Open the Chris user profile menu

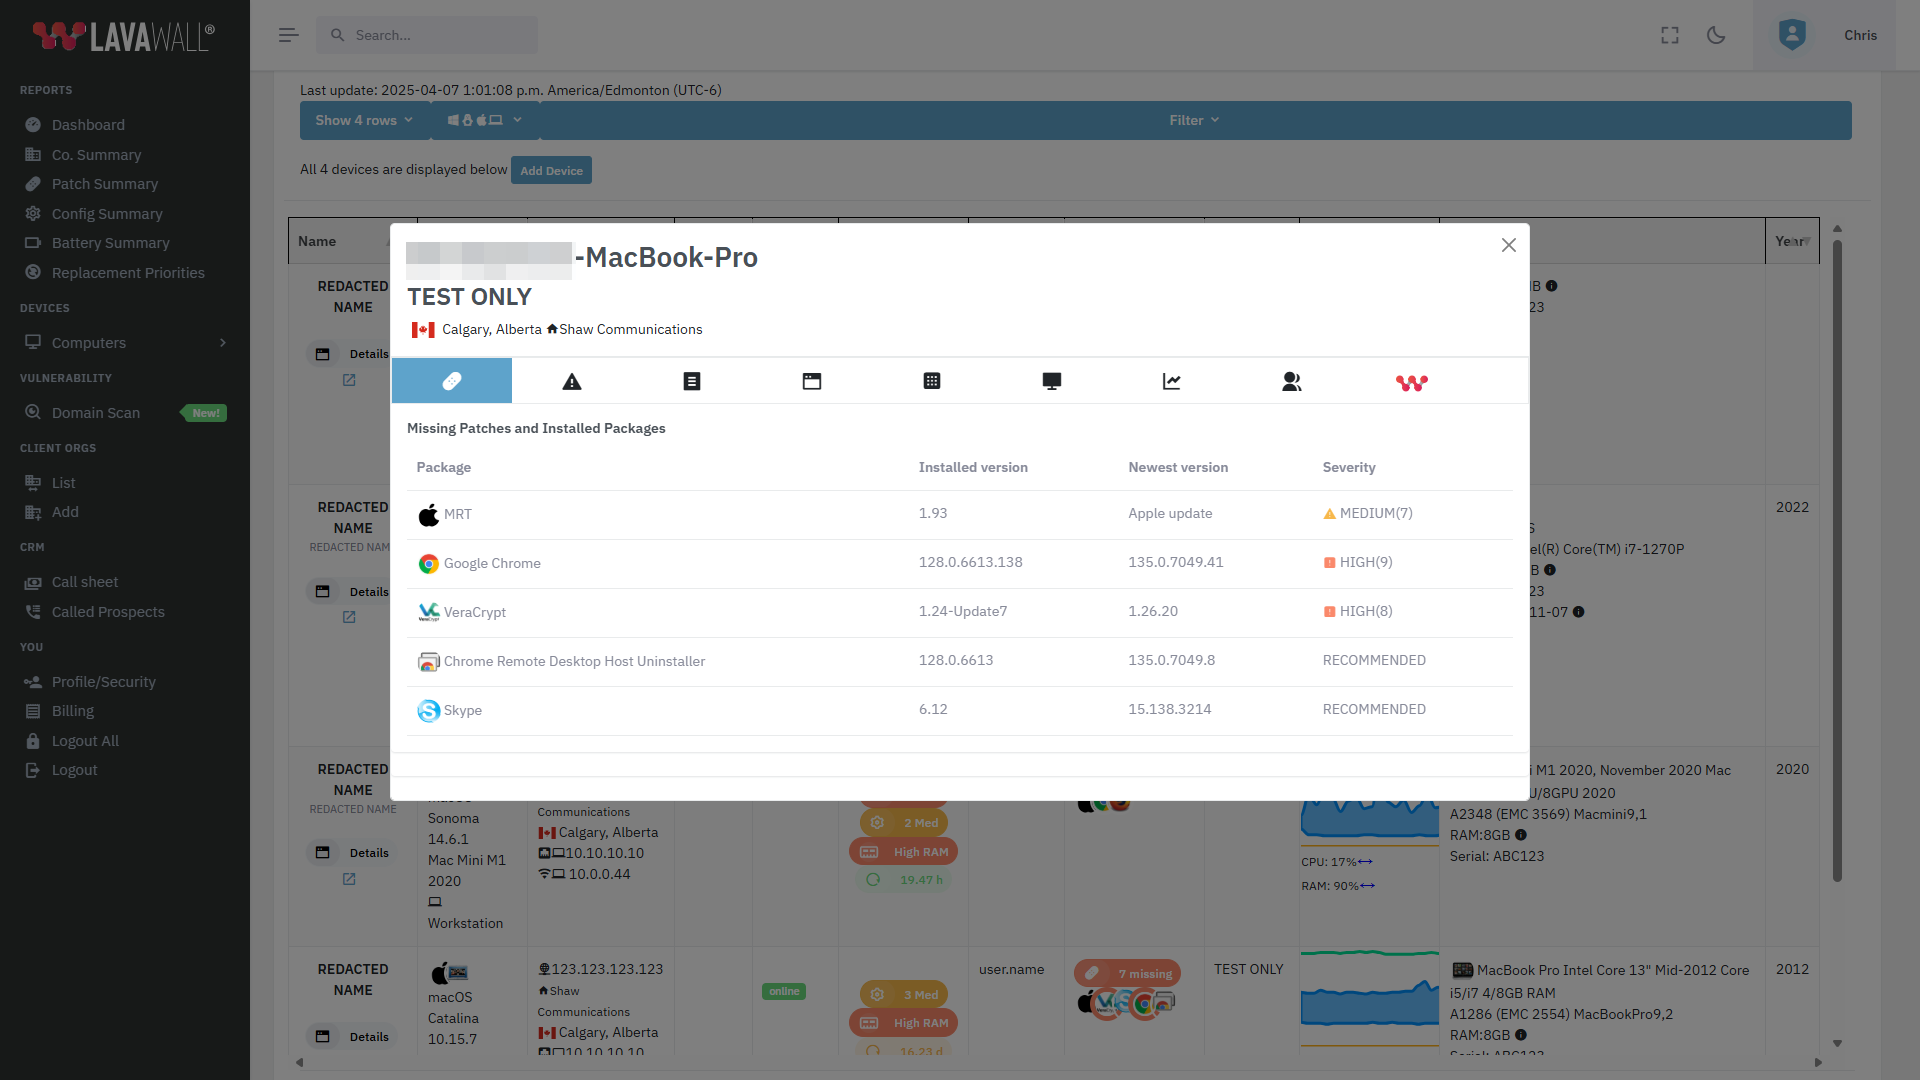1824,35
